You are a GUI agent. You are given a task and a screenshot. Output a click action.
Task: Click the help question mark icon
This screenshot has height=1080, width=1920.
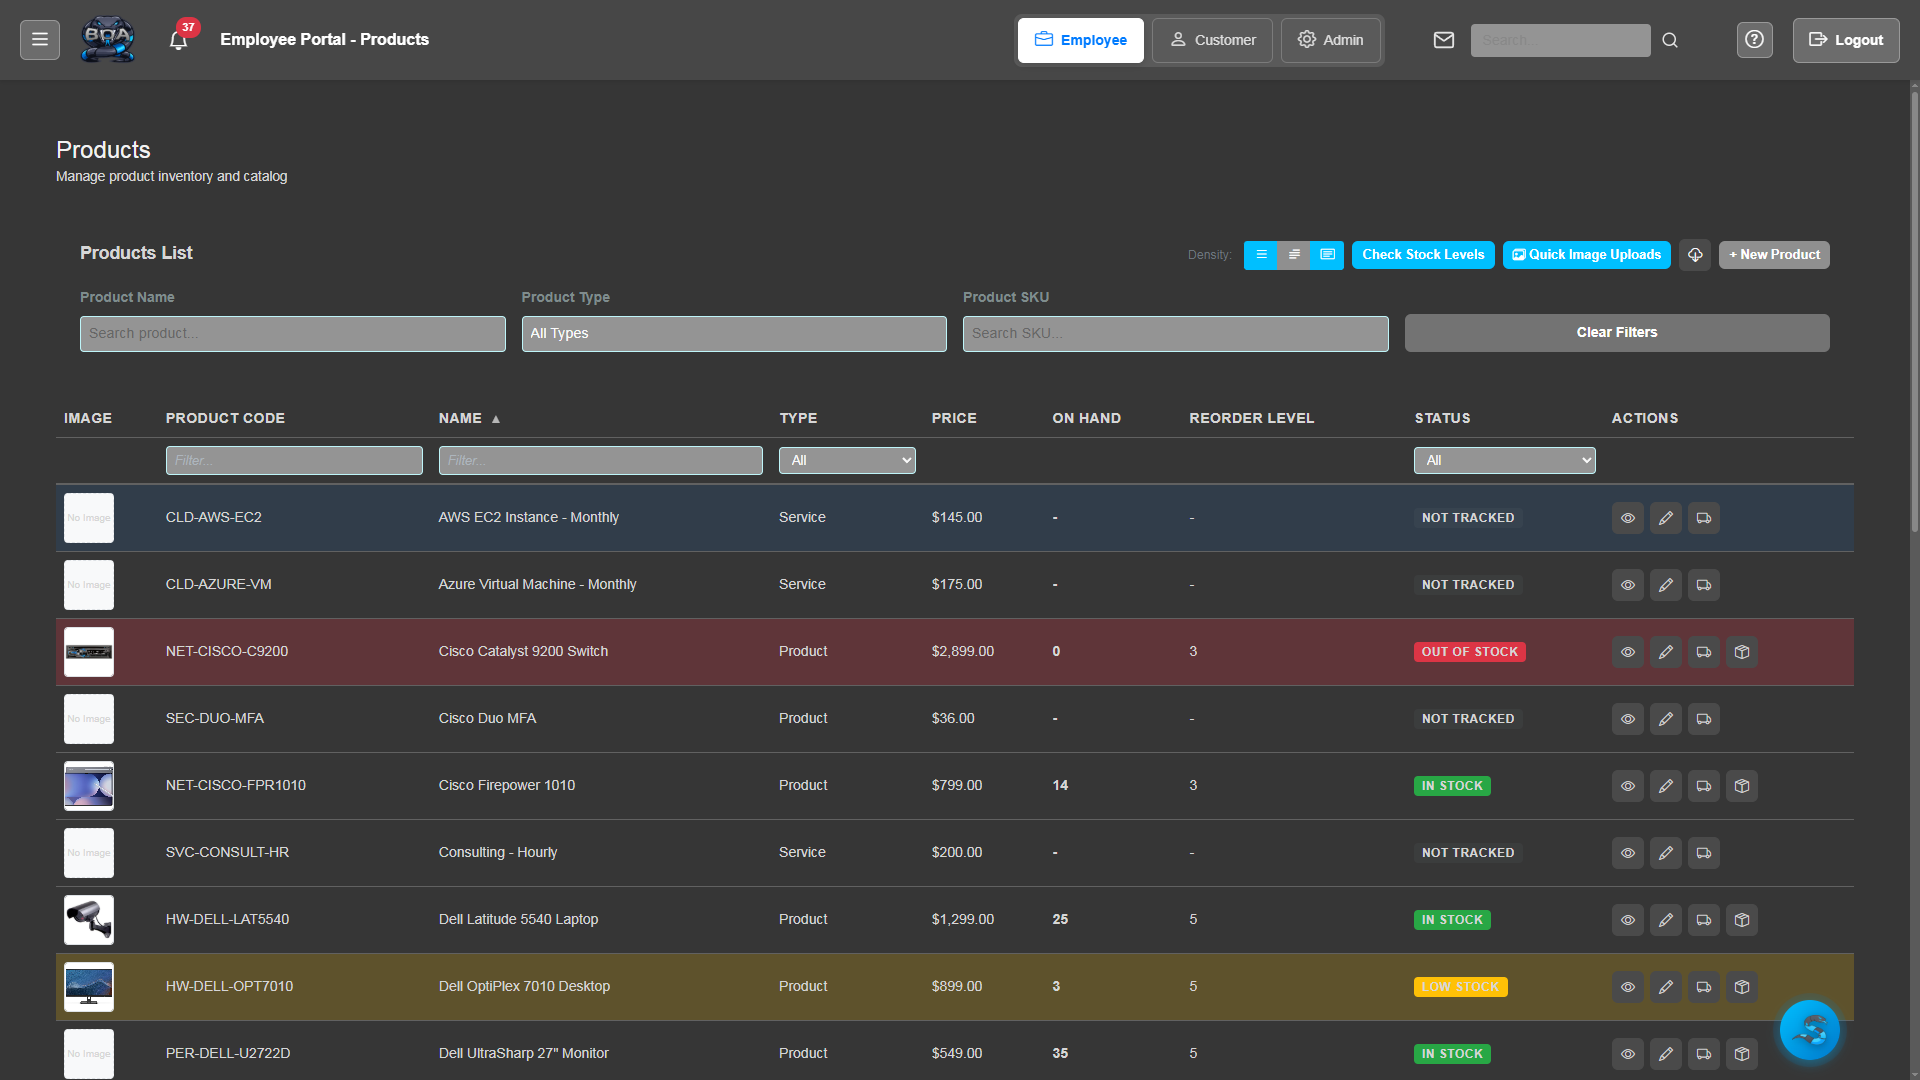click(1754, 40)
